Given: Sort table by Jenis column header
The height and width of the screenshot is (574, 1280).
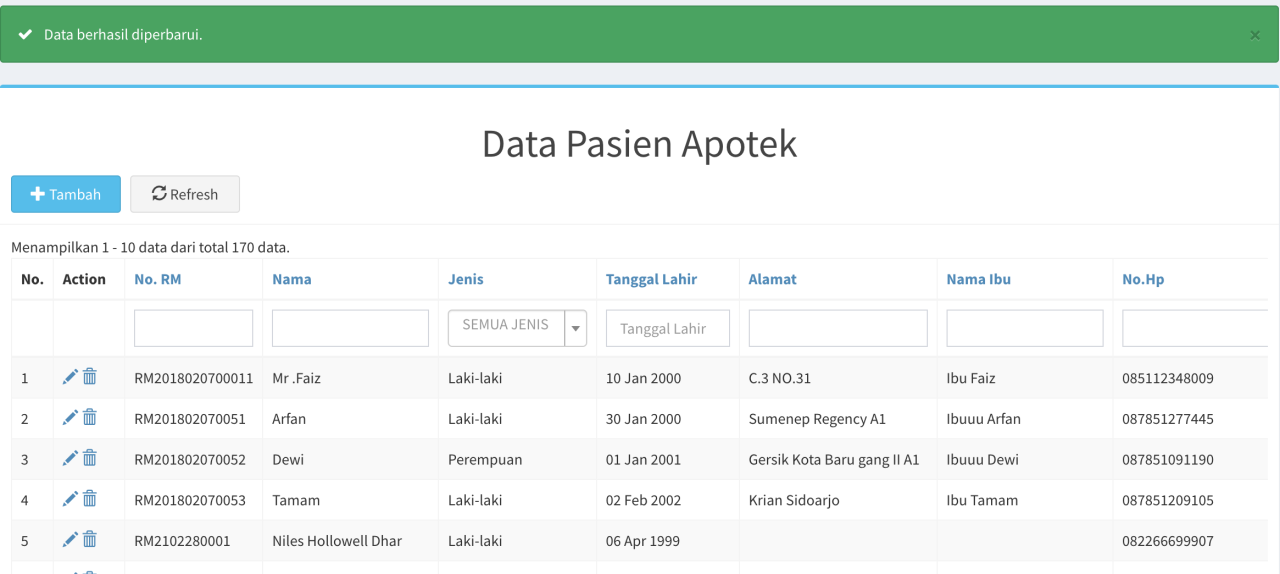Looking at the screenshot, I should 466,279.
